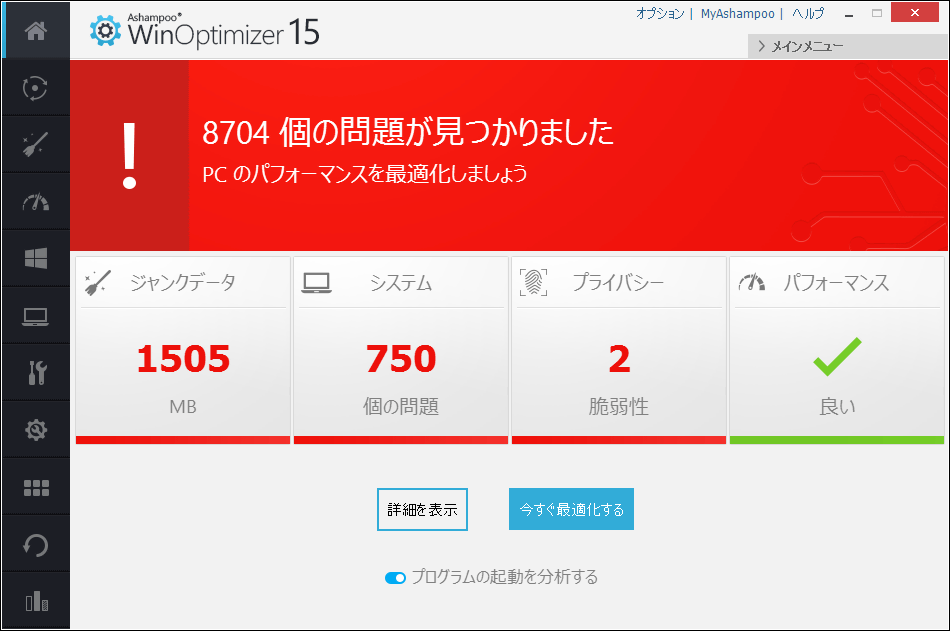Click broom icon on ジャンクデータ card
950x631 pixels.
(98, 282)
